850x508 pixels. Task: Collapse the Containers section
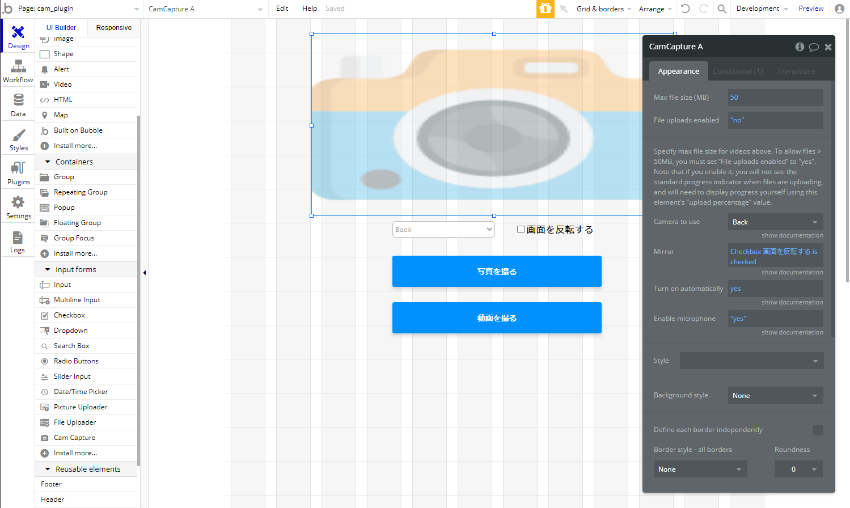pos(48,162)
